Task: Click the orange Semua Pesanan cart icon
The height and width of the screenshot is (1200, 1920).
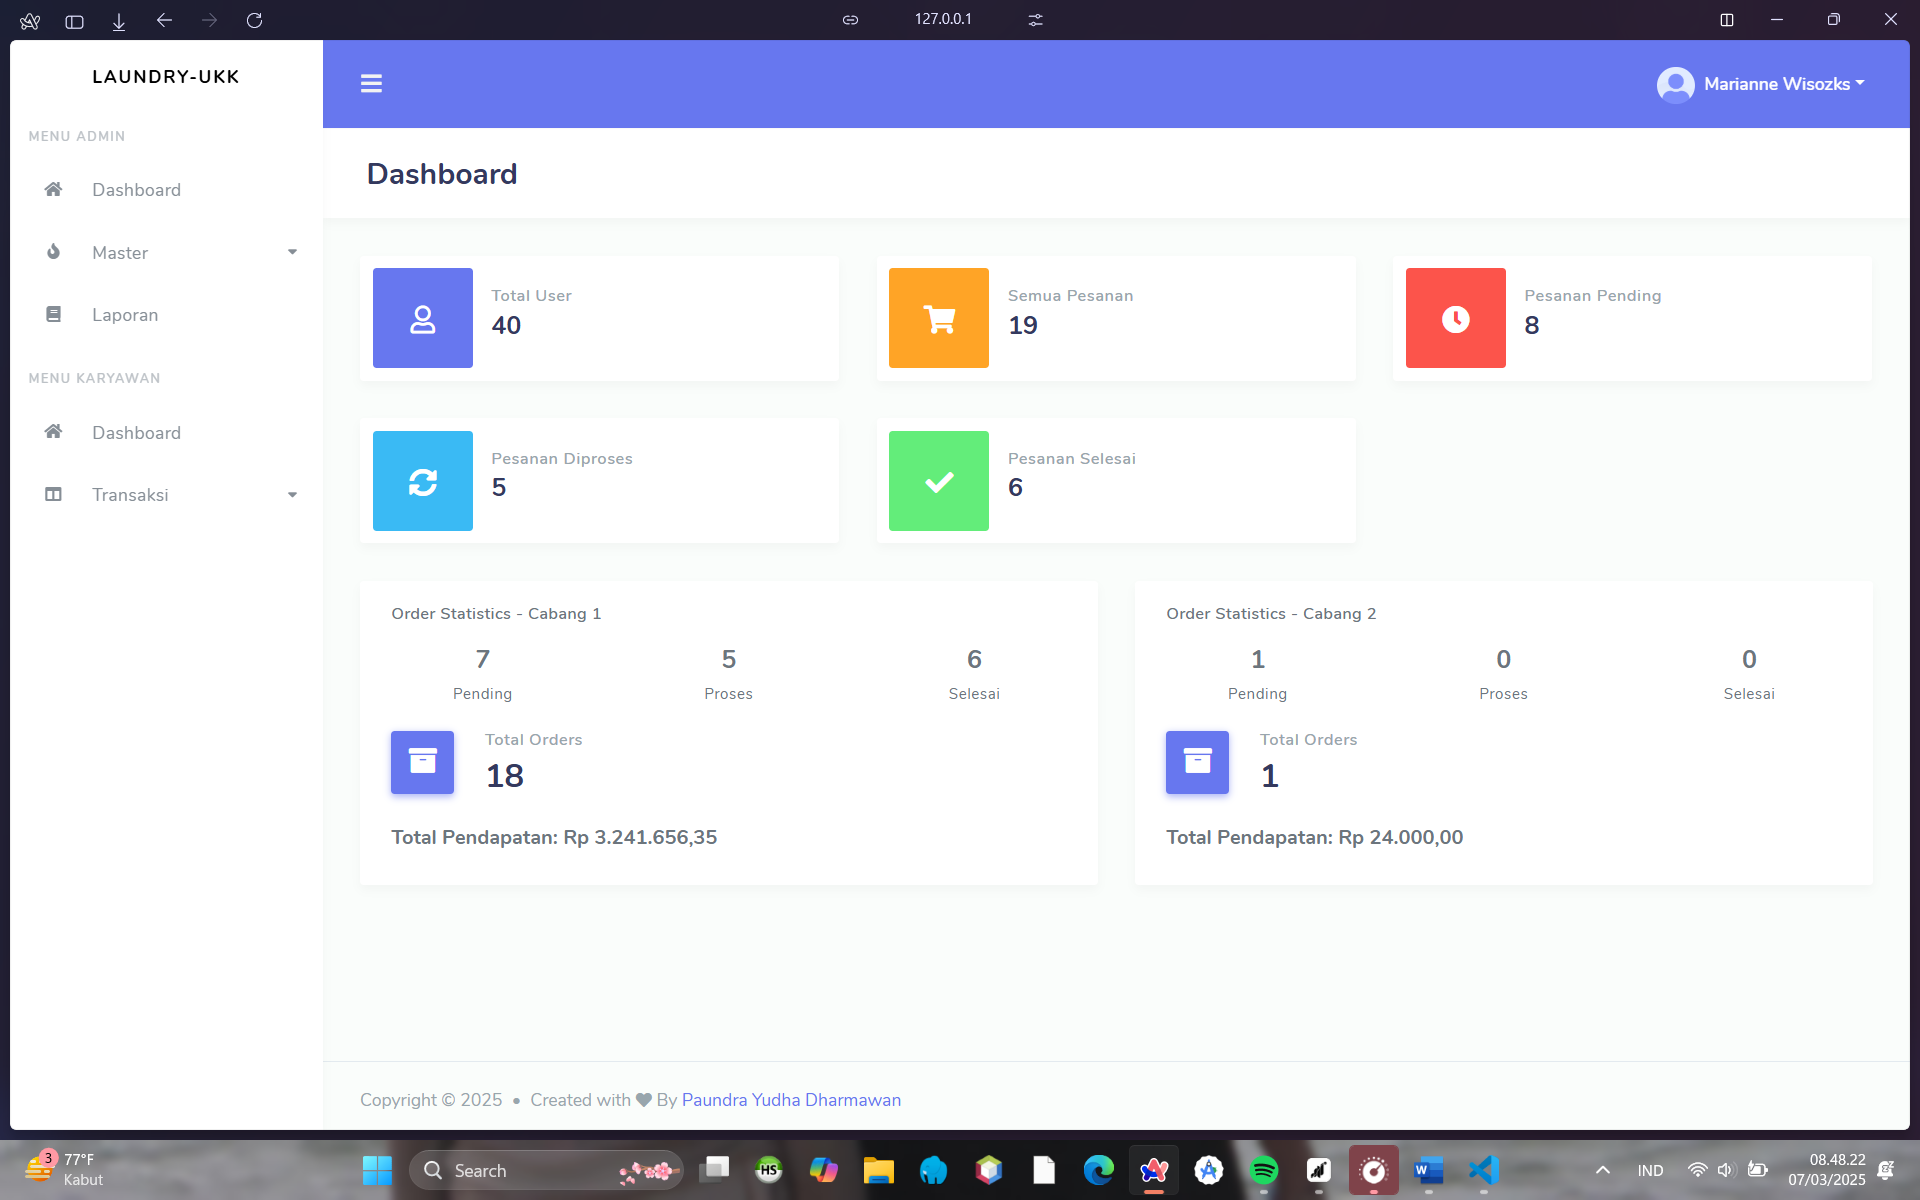Action: 938,318
